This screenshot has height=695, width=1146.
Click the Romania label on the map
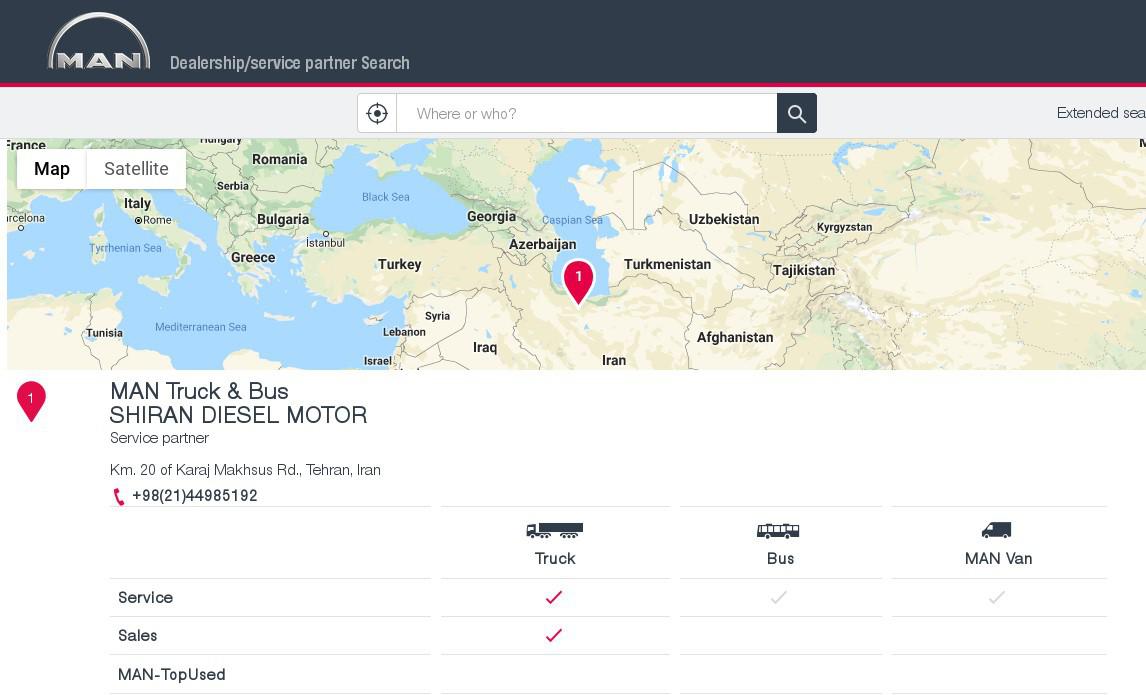click(x=279, y=159)
